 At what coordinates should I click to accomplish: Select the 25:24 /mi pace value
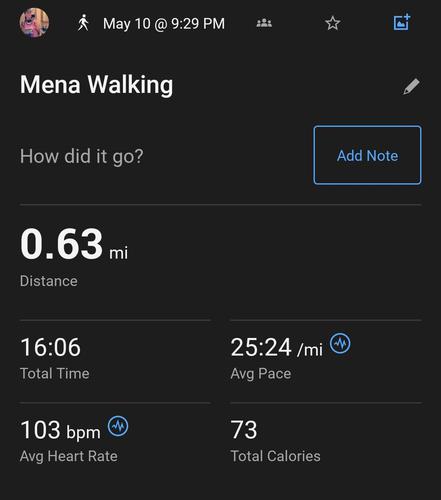point(277,347)
